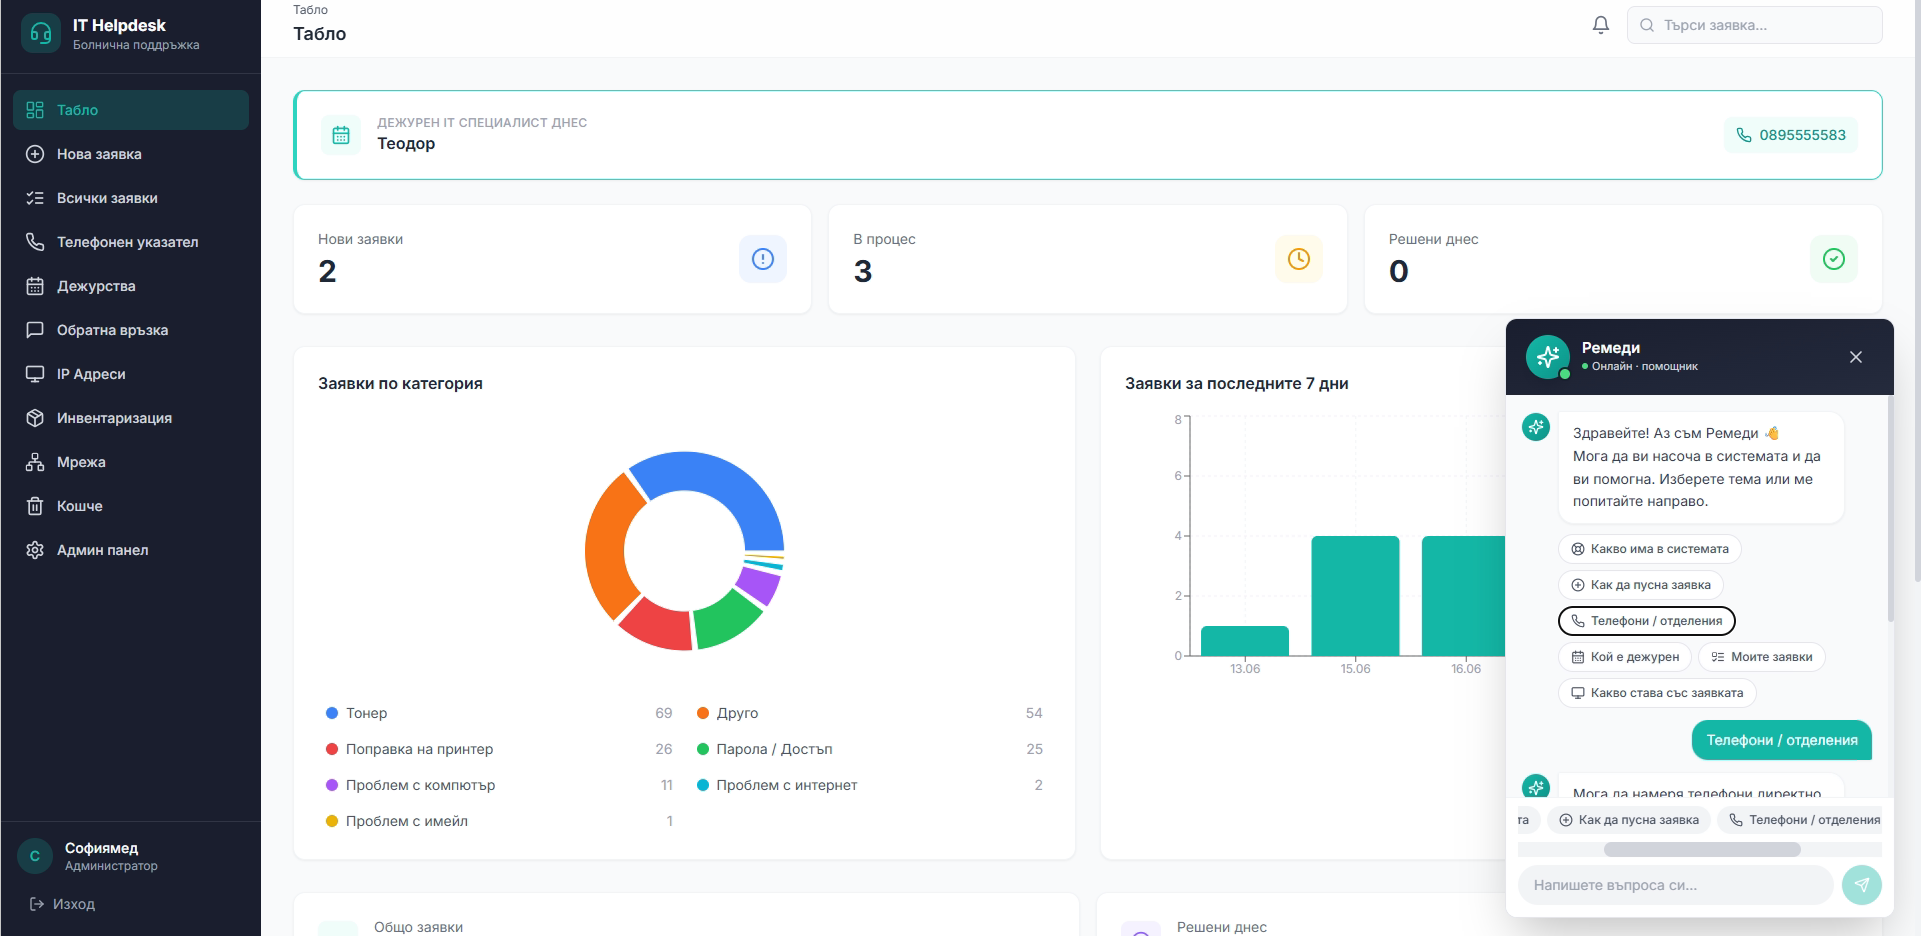Image resolution: width=1921 pixels, height=936 pixels.
Task: Click the speech bubble icon next to Обратна връзка
Action: (35, 330)
